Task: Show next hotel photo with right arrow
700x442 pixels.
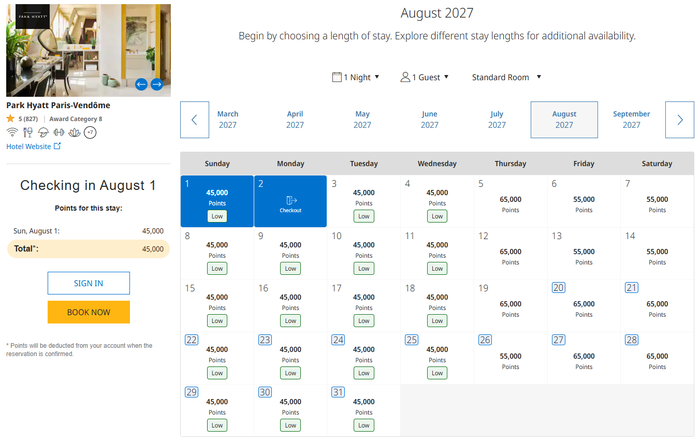Action: 157,84
